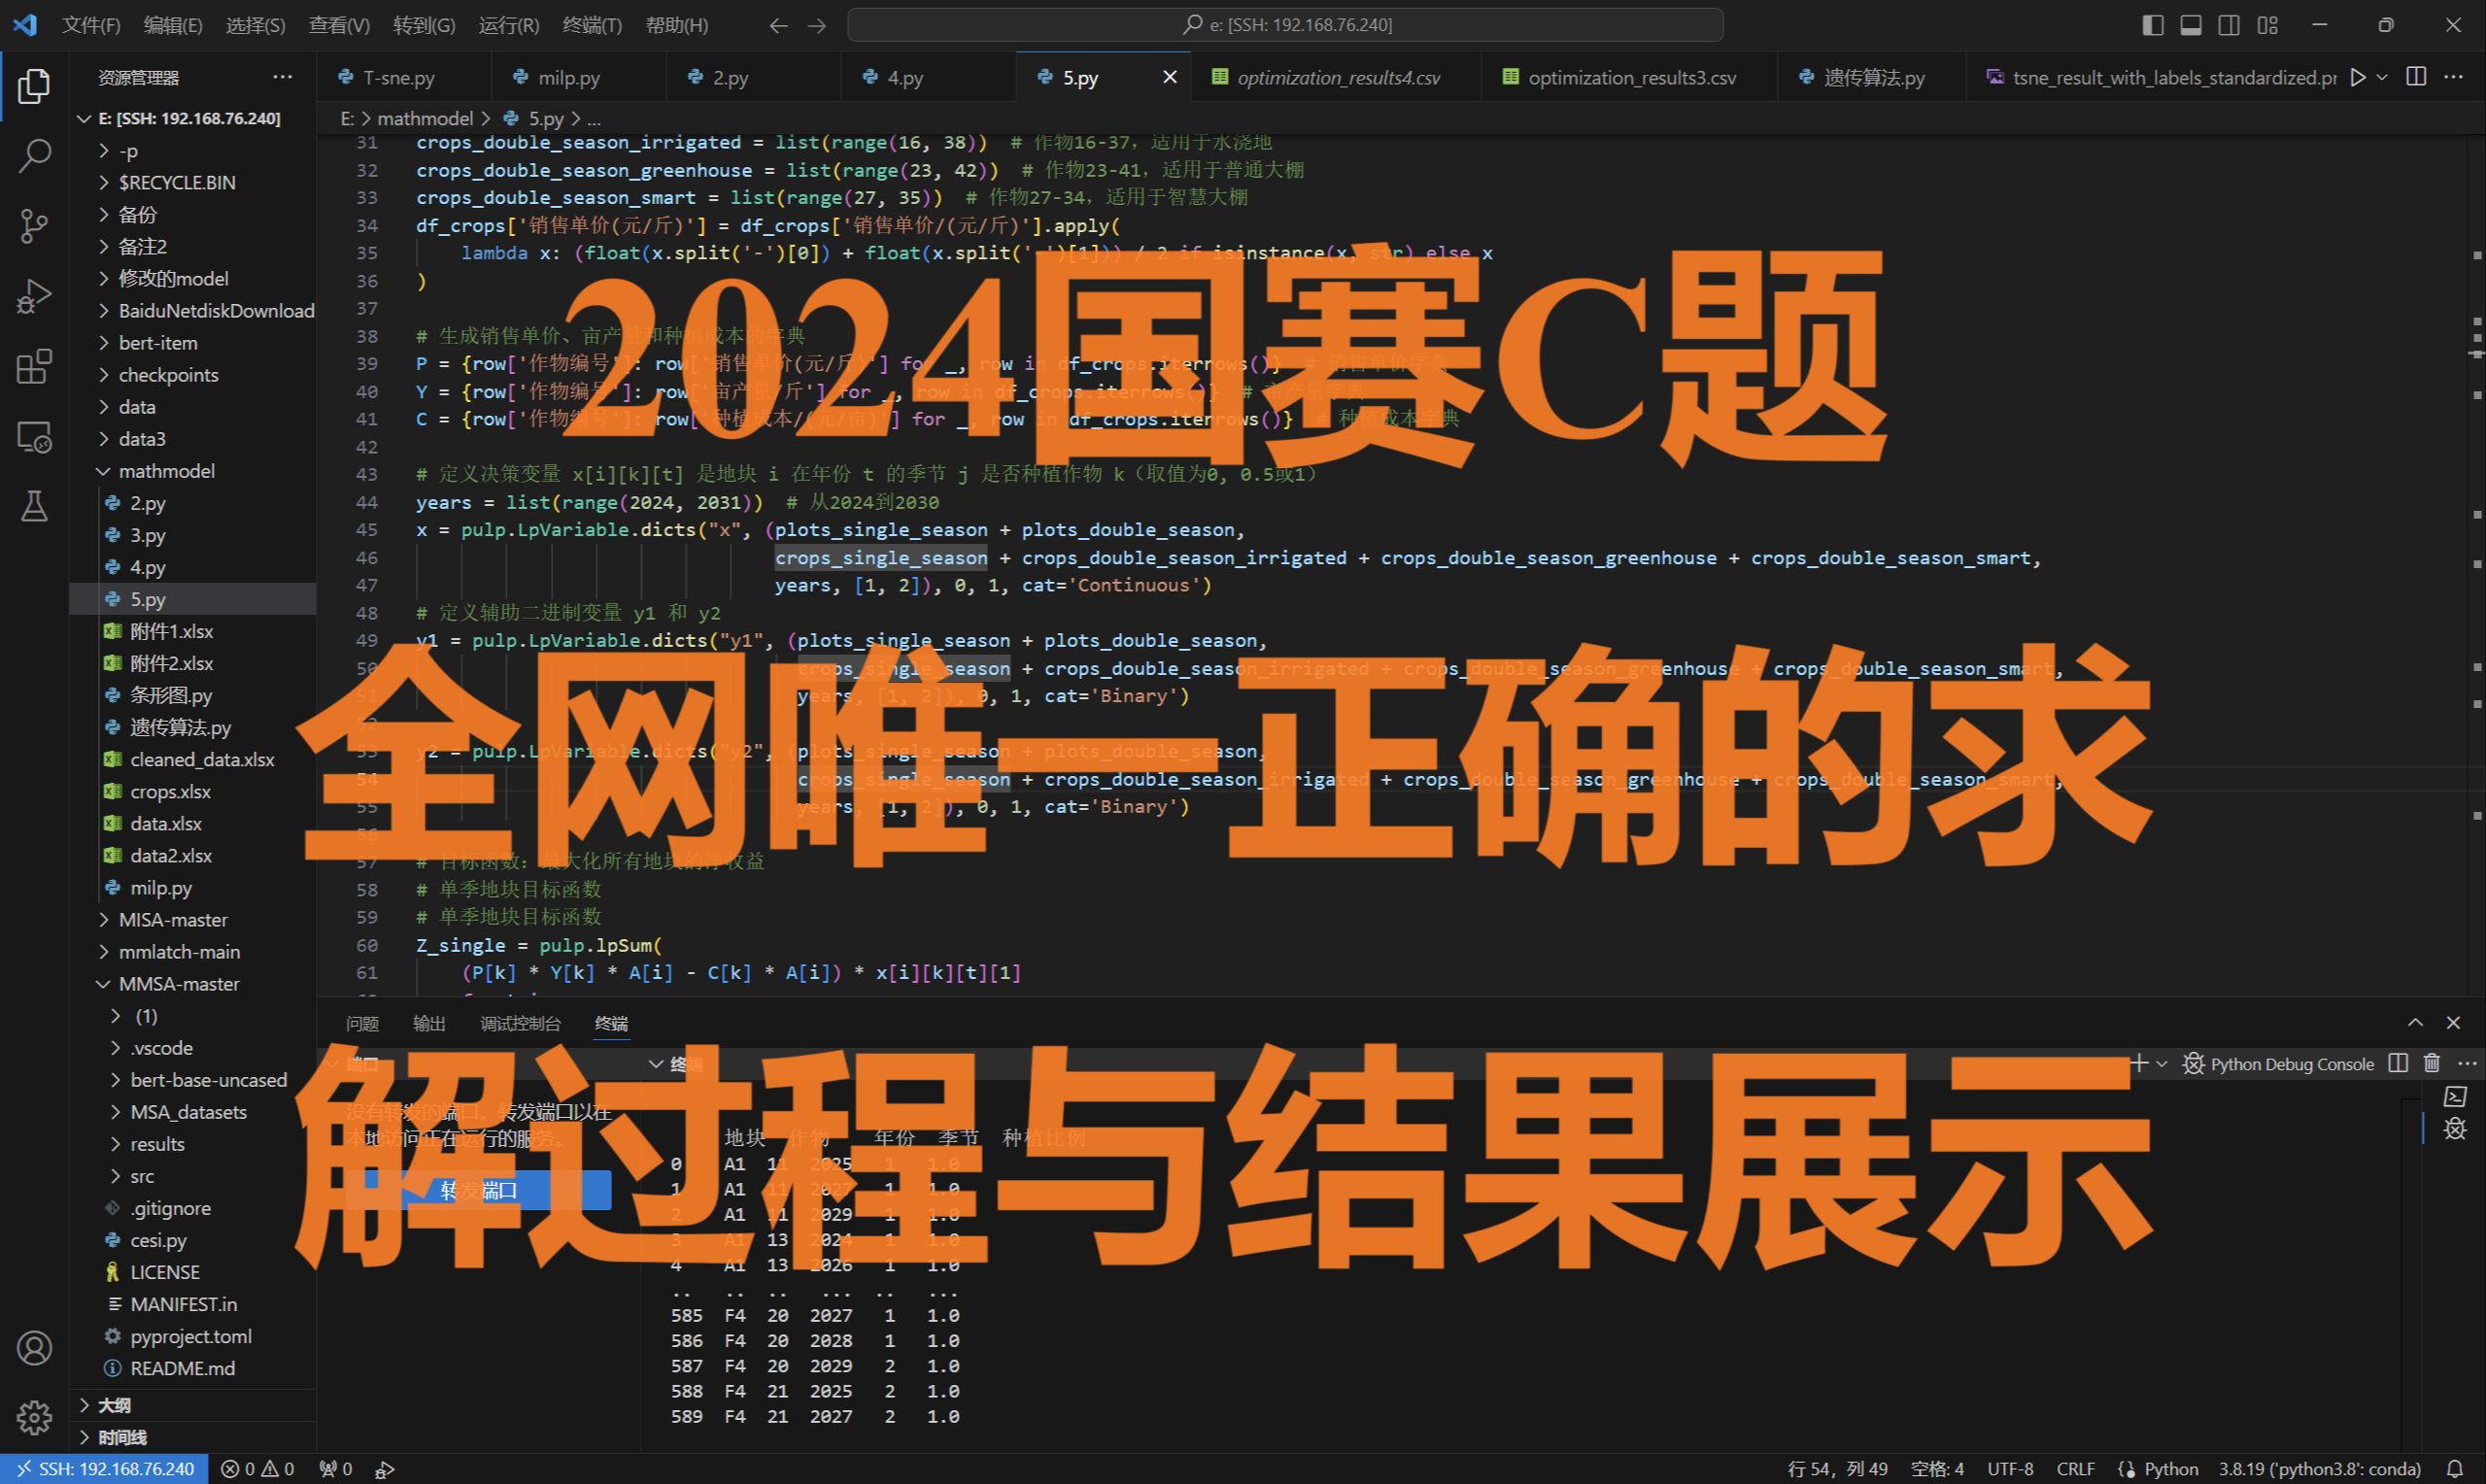
Task: Split the terminal panel
Action: click(x=2398, y=1063)
